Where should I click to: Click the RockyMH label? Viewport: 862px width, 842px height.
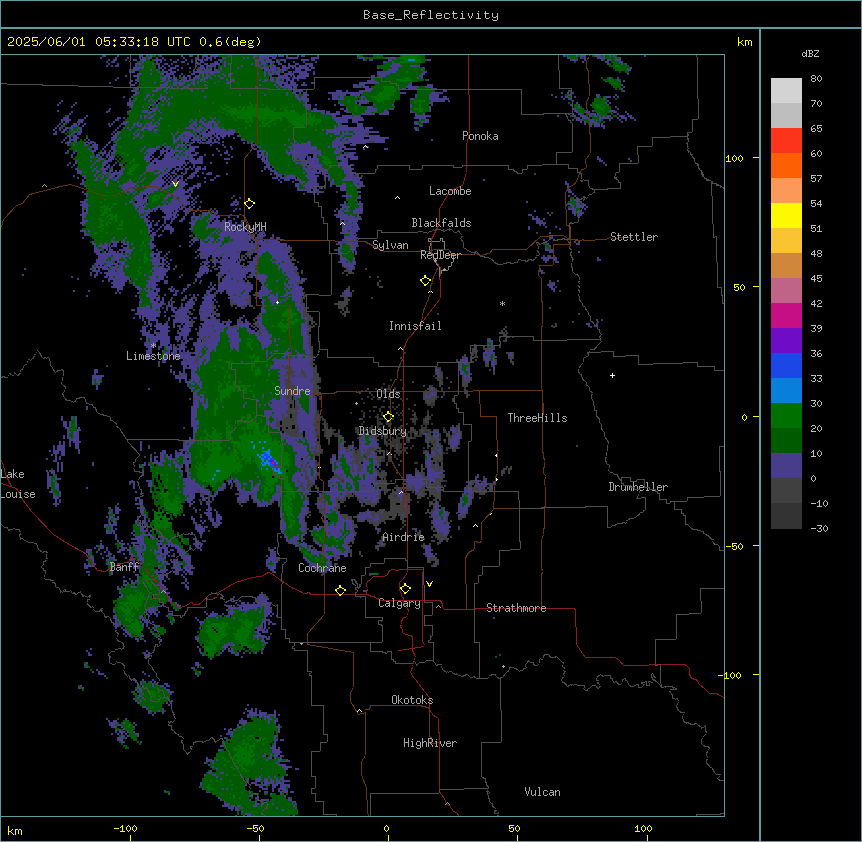tap(245, 227)
